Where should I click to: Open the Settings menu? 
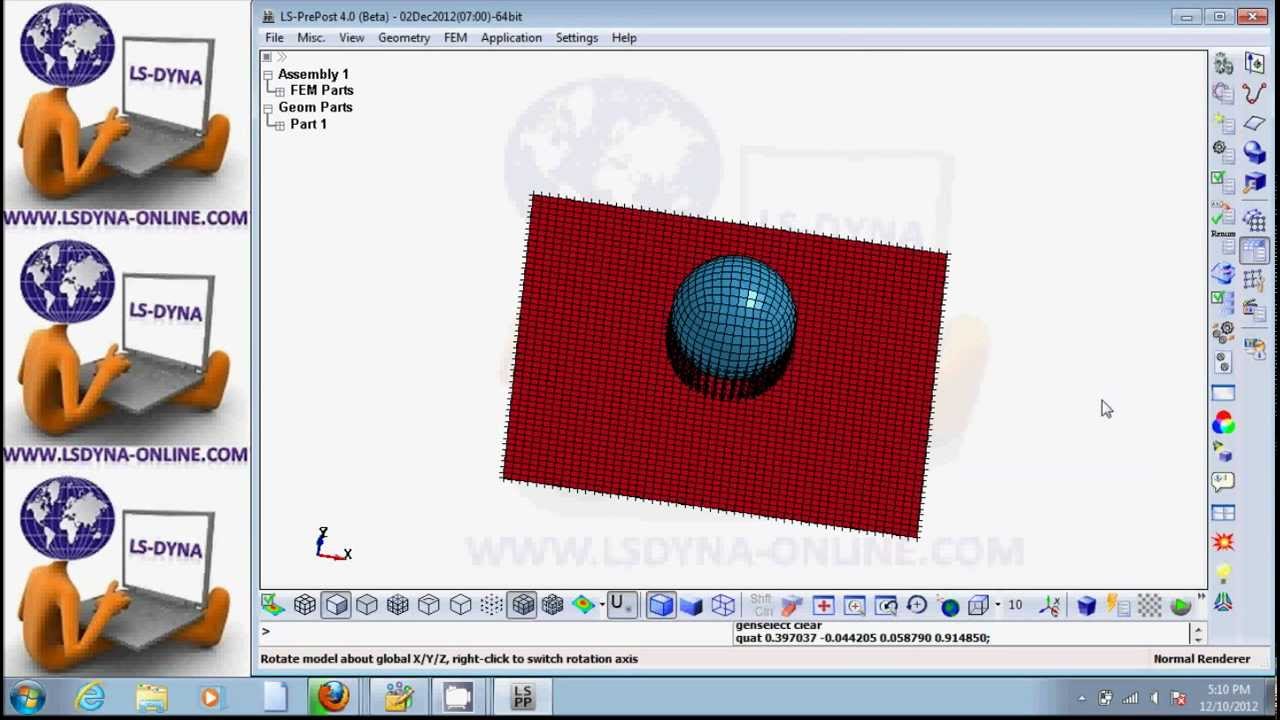click(577, 38)
